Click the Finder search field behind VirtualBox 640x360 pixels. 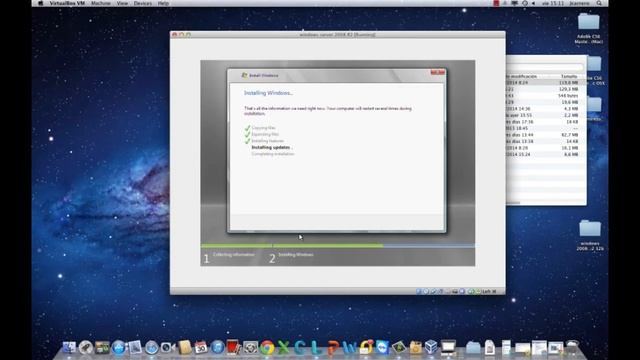tap(545, 67)
